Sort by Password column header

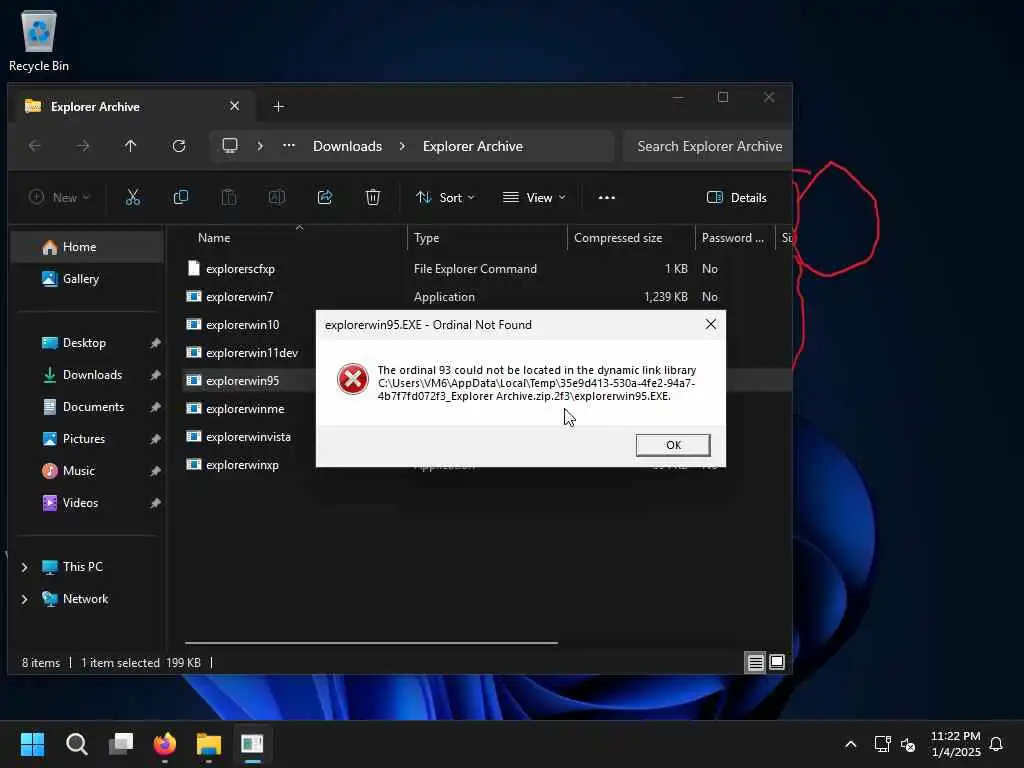(x=734, y=238)
